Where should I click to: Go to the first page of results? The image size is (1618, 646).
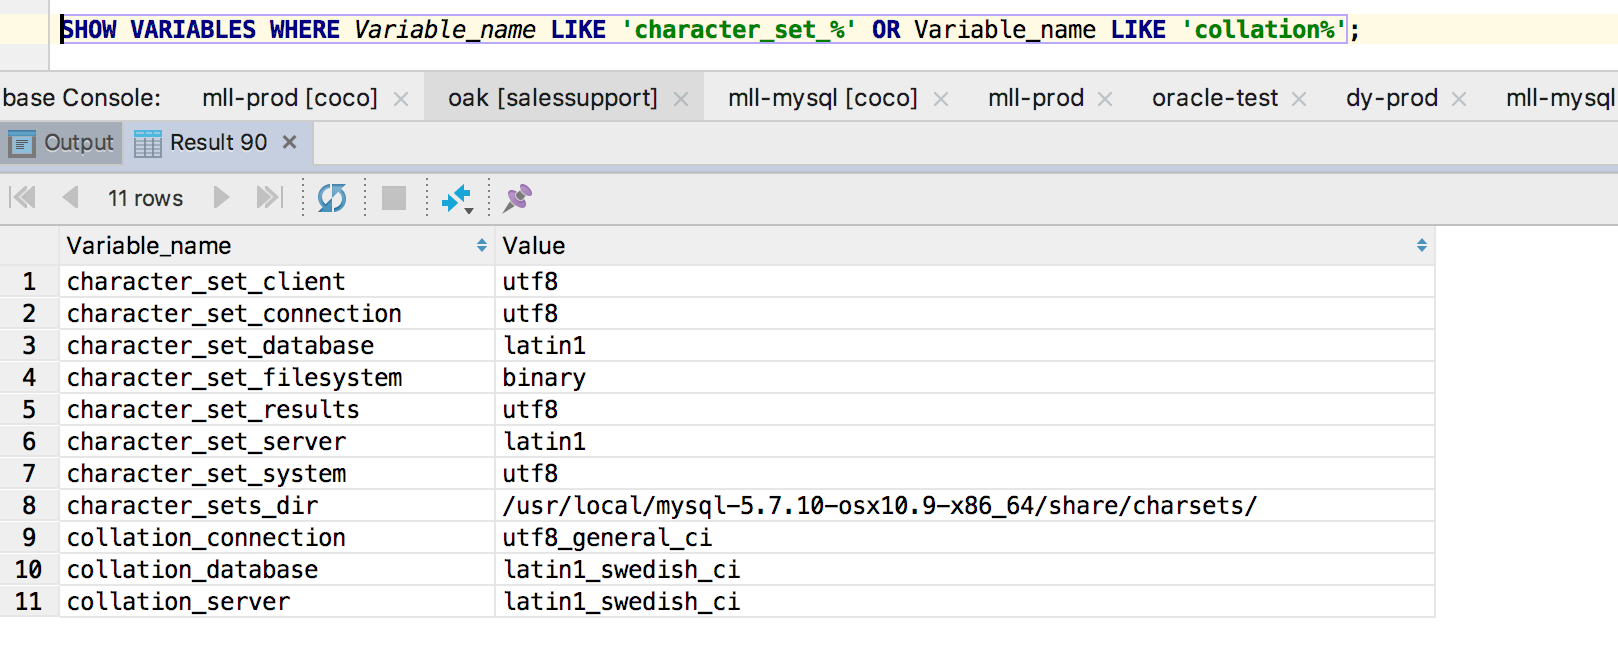pos(23,198)
